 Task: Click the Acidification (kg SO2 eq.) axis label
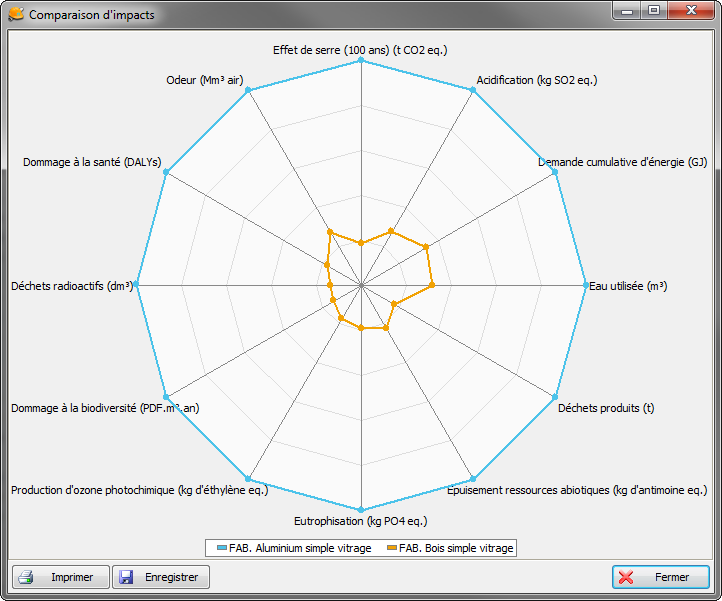pos(537,80)
